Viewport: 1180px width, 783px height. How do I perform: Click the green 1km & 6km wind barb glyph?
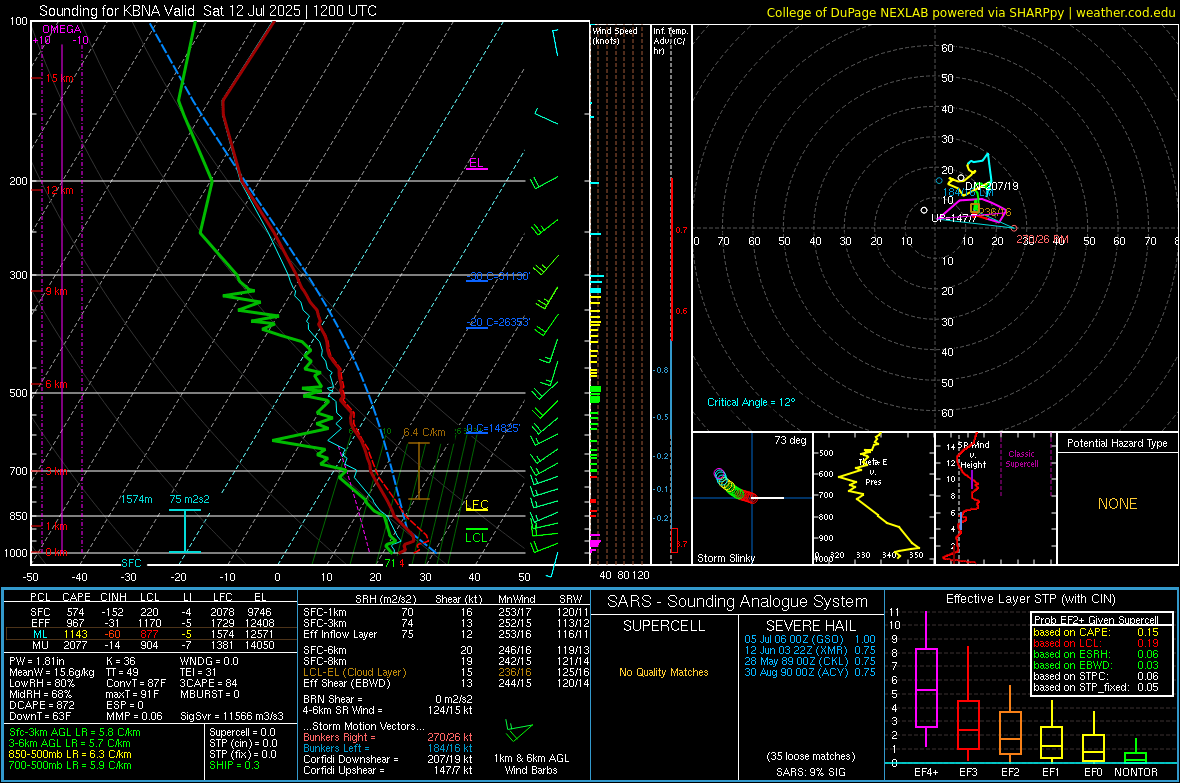[519, 730]
